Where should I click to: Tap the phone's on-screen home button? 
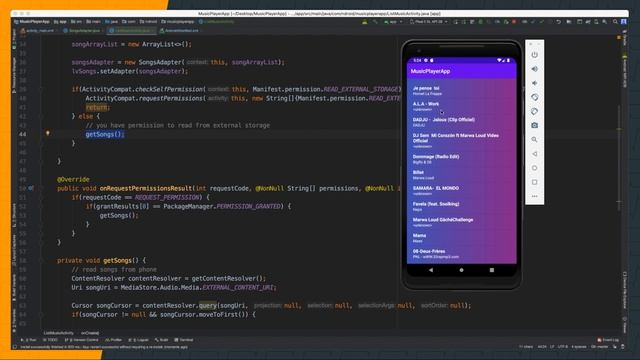click(461, 270)
